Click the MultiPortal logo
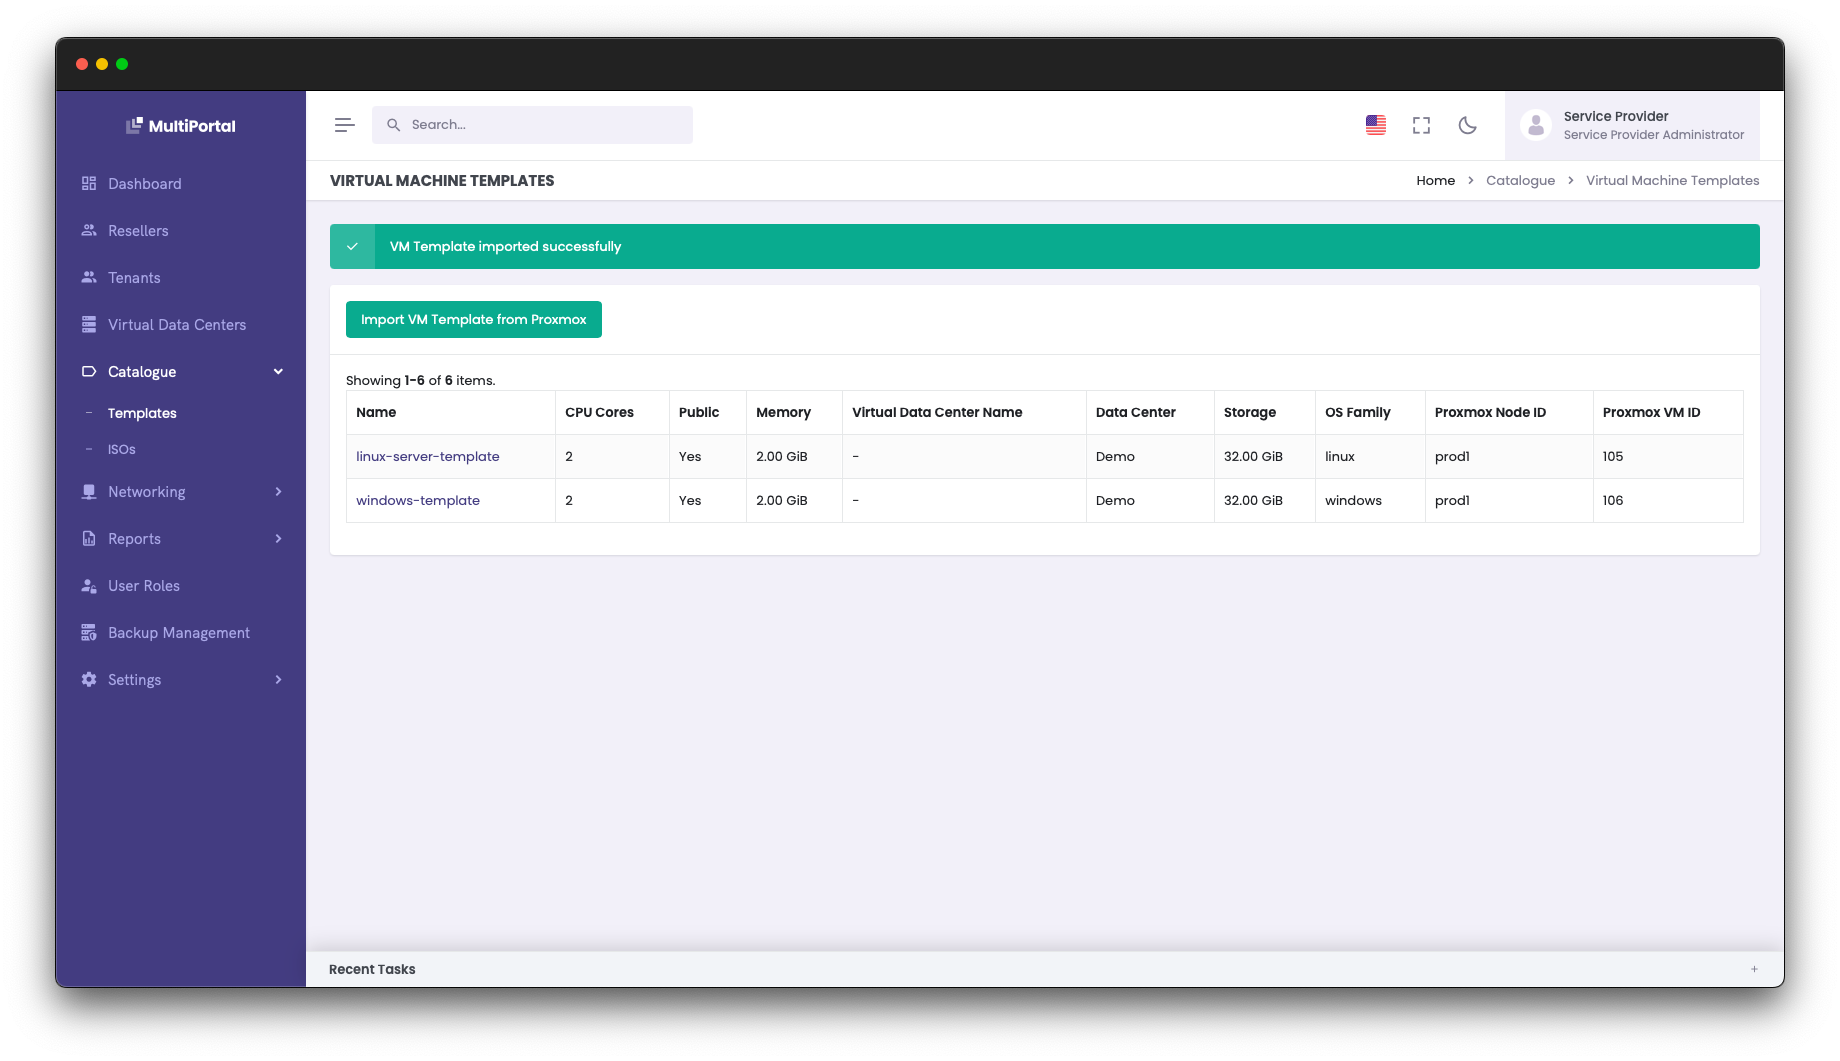1840x1061 pixels. point(181,126)
